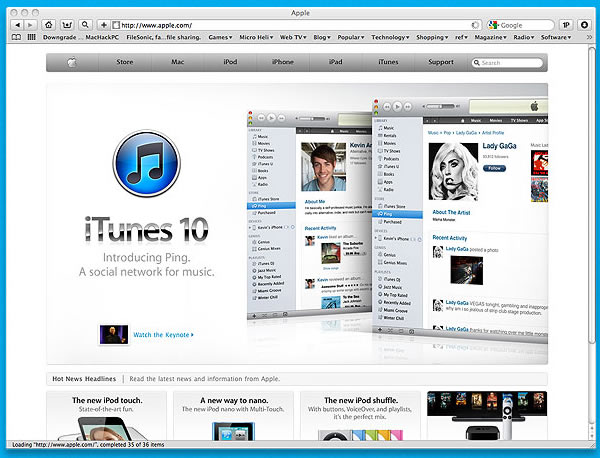
Task: Open the MacHackPC bookmark
Action: click(x=102, y=37)
